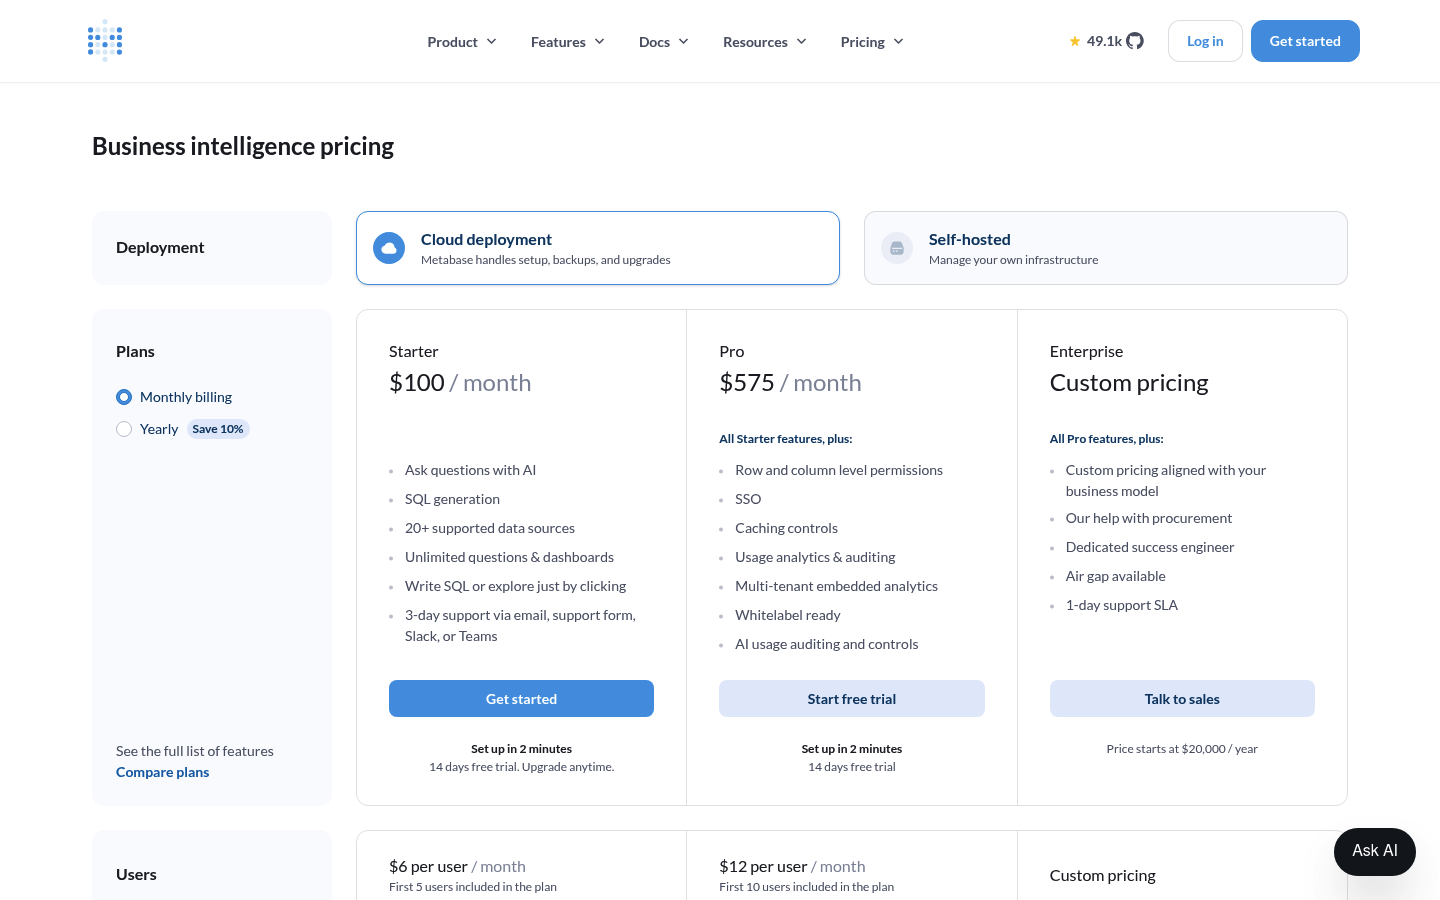Click '20+ supported data sources' text

[490, 528]
